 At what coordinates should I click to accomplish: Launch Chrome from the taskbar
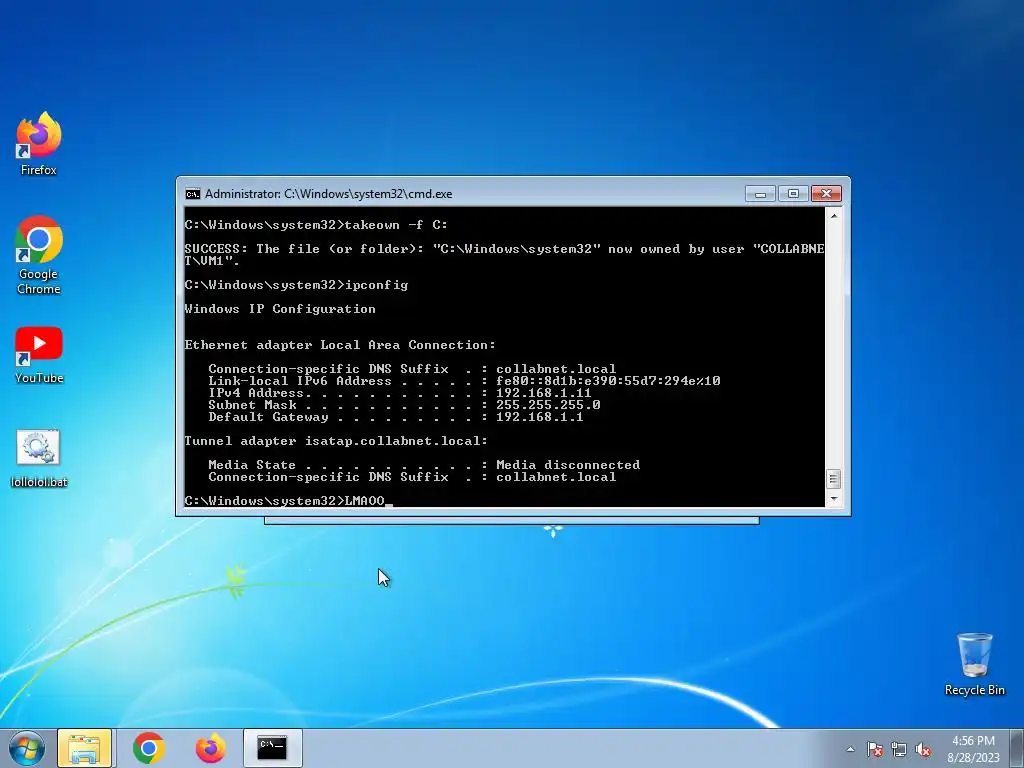point(149,748)
